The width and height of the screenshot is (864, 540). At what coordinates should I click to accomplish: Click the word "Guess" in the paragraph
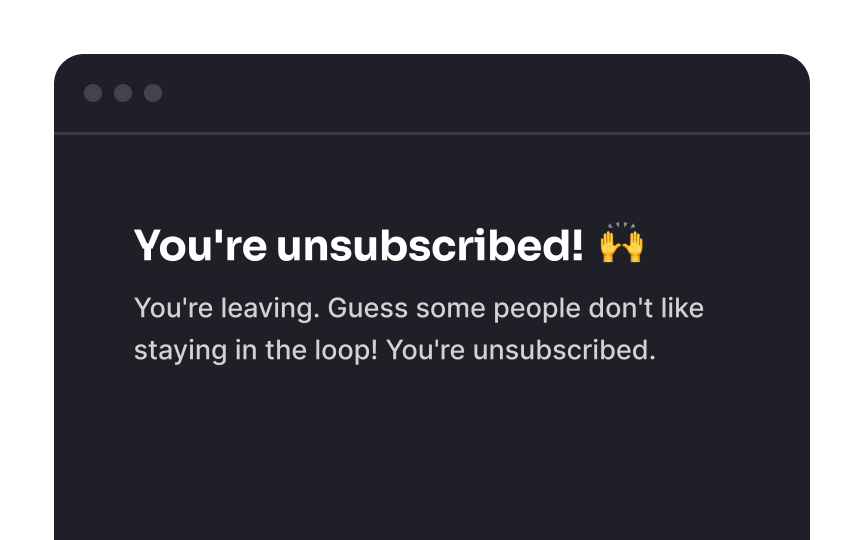pyautogui.click(x=368, y=309)
